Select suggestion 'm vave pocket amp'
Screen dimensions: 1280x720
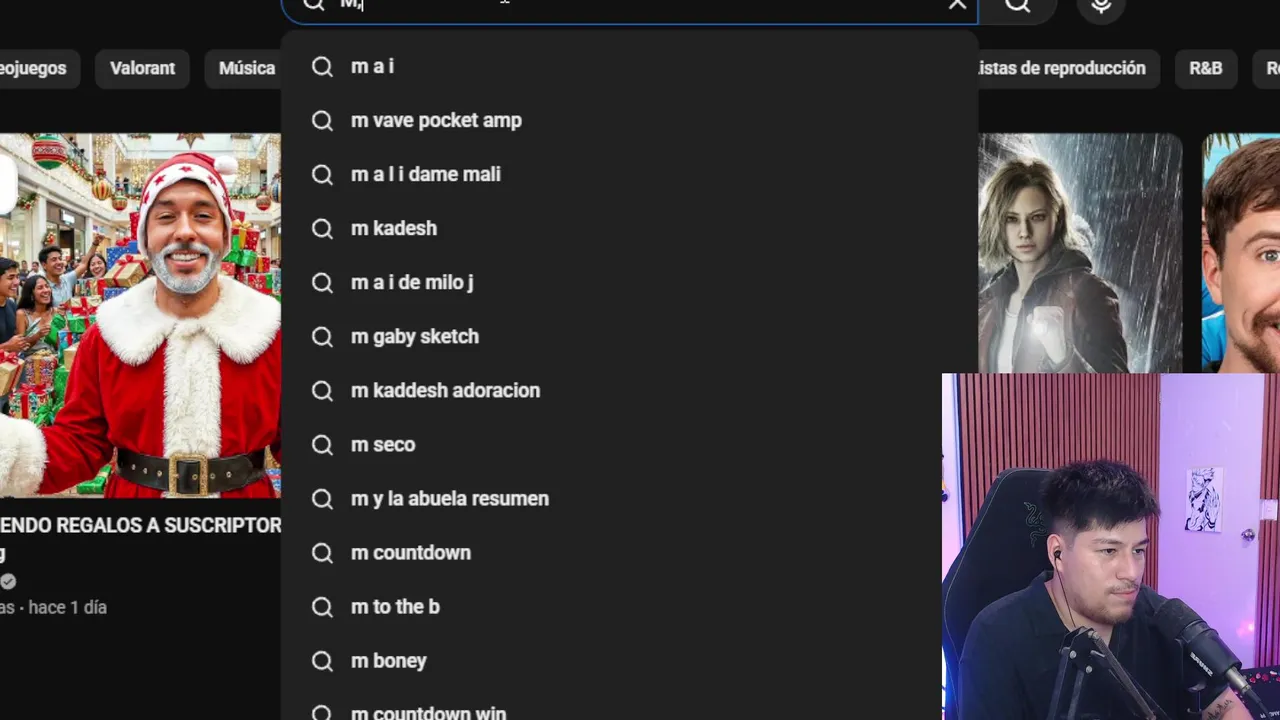630,120
